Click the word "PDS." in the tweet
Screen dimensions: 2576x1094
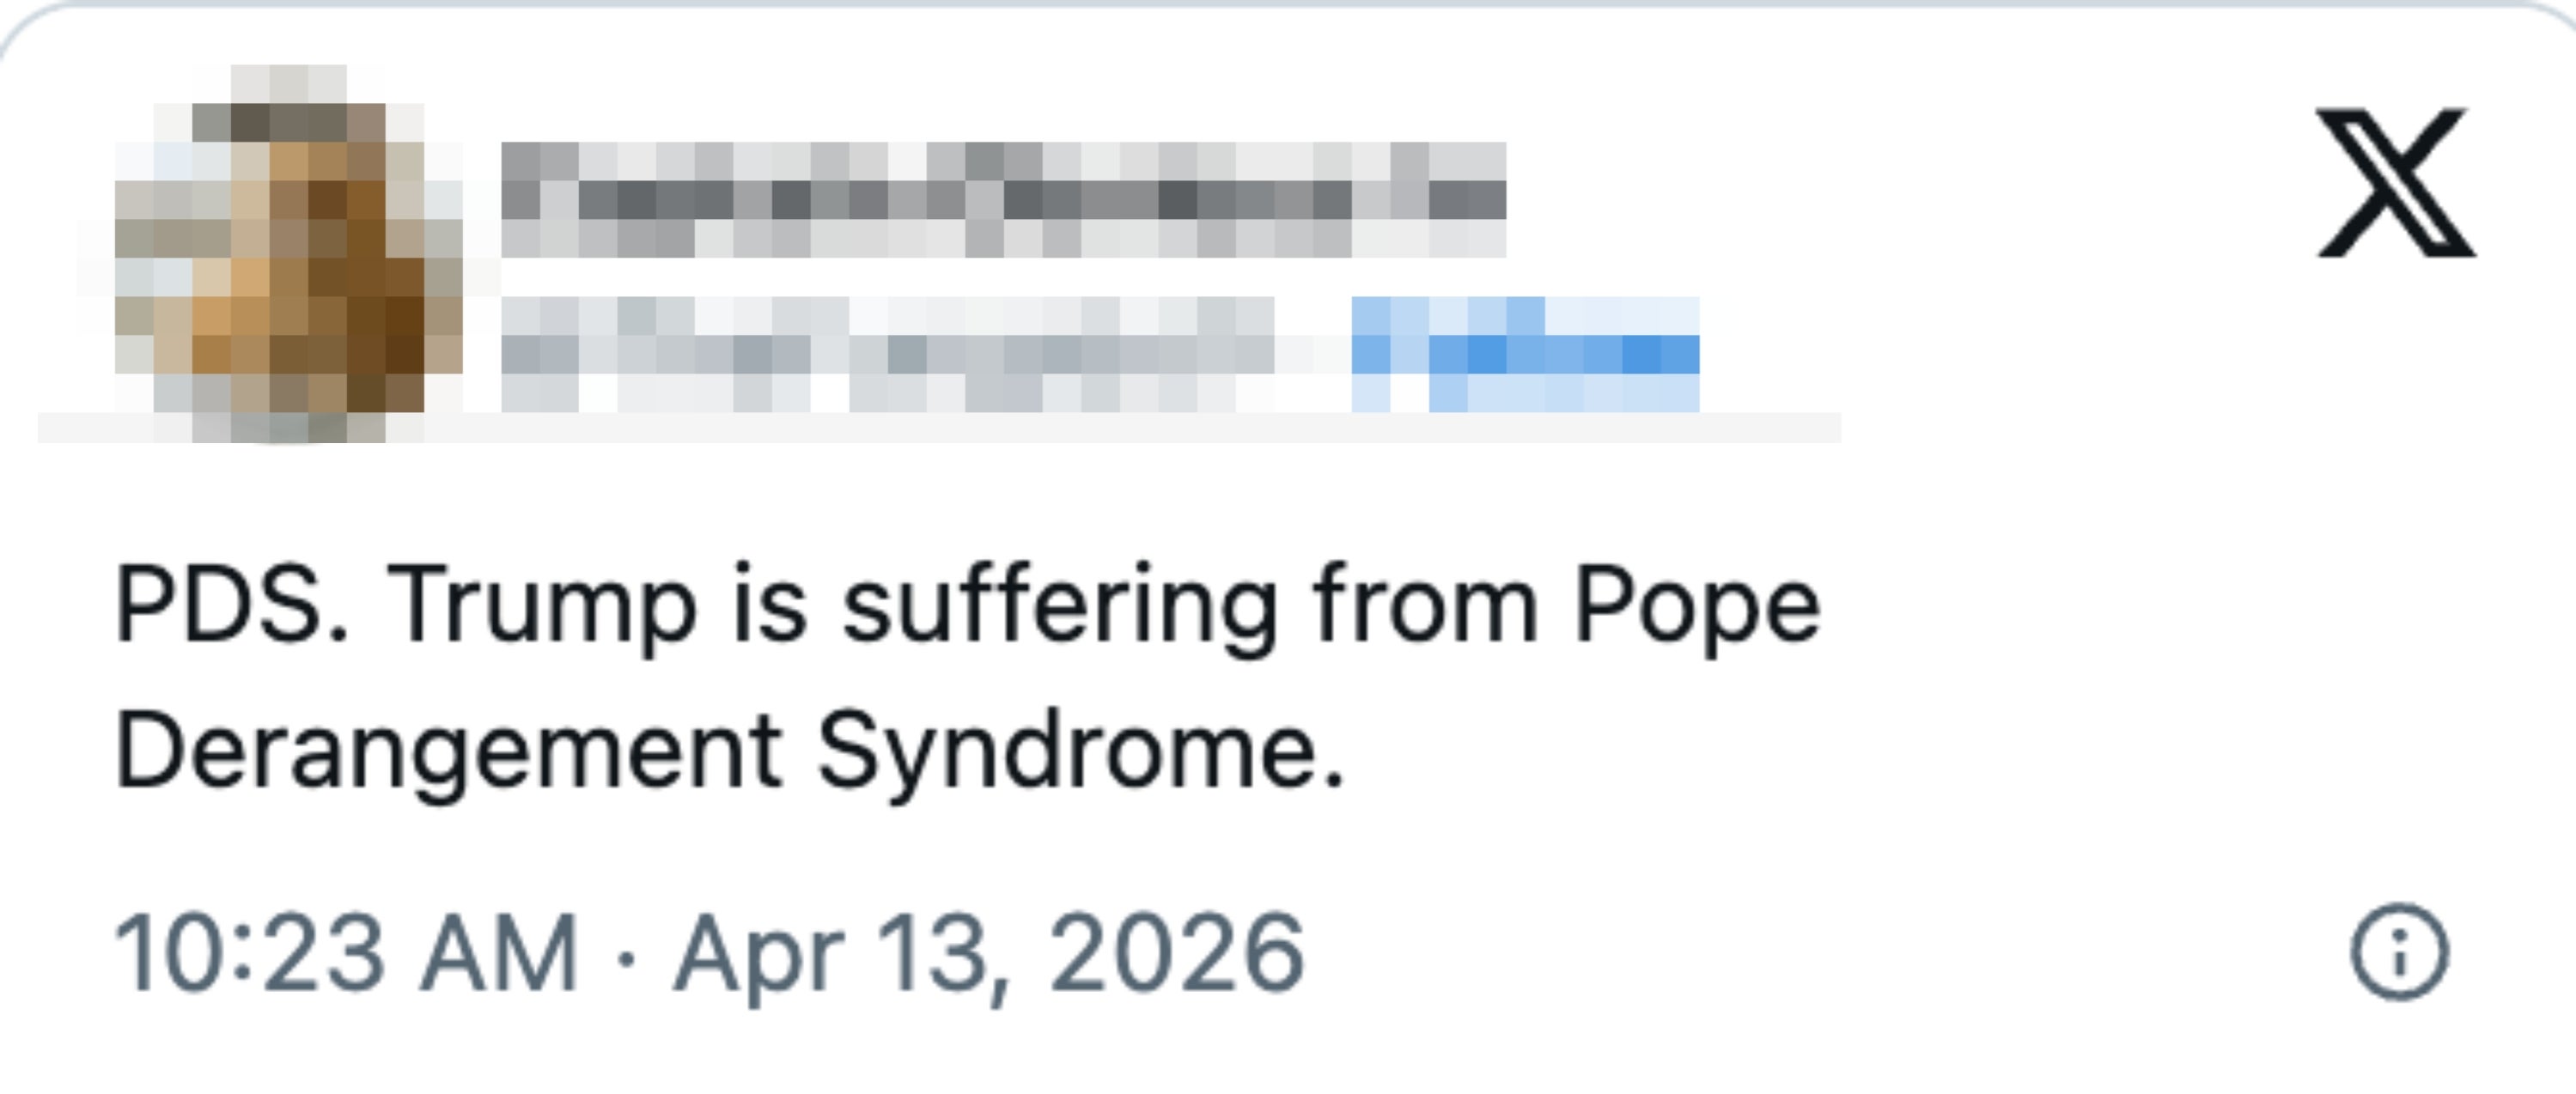tap(232, 606)
